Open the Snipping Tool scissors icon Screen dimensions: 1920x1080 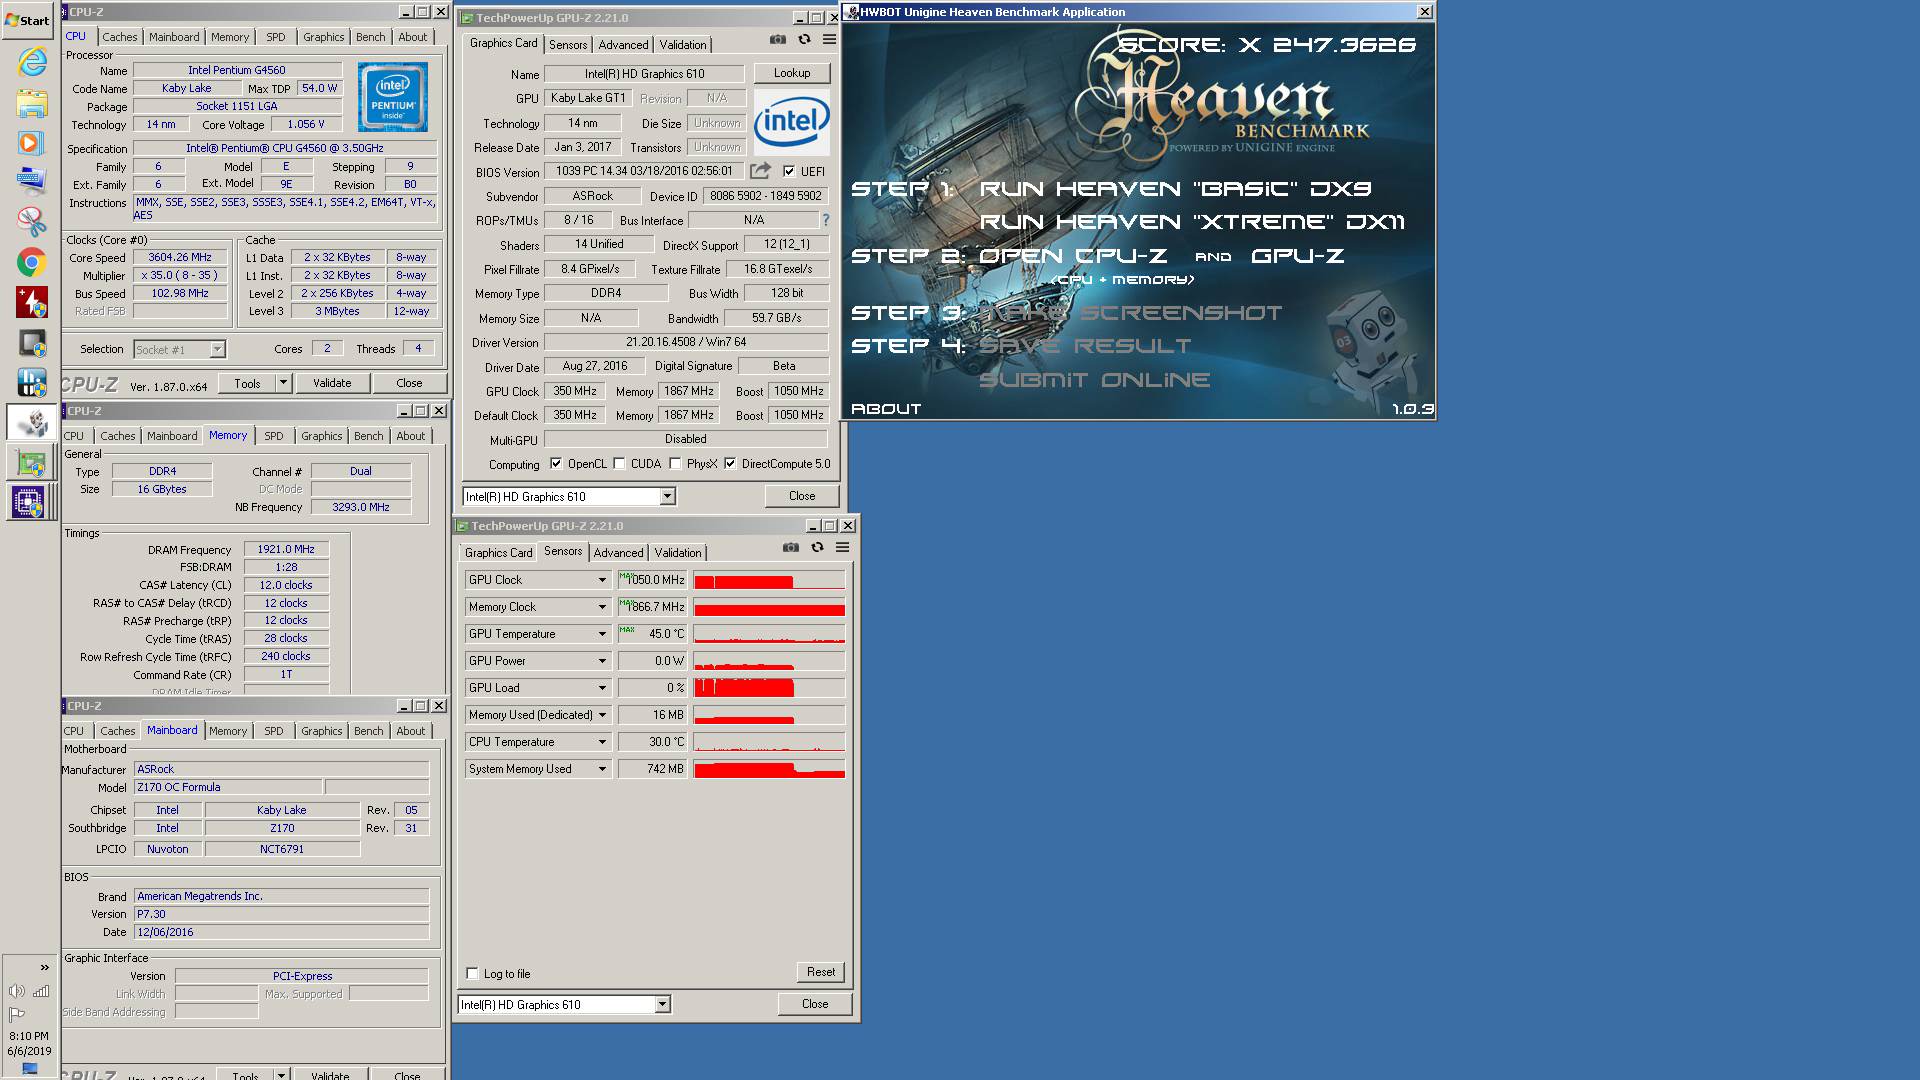tap(32, 221)
